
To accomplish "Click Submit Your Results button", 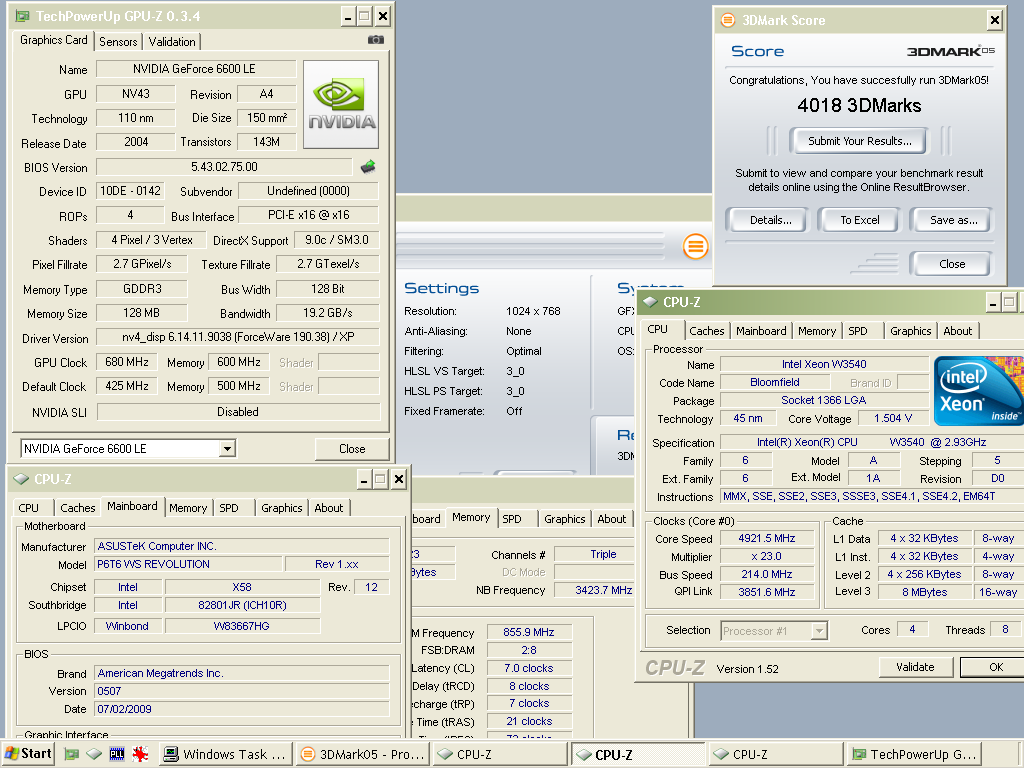I will pos(859,141).
